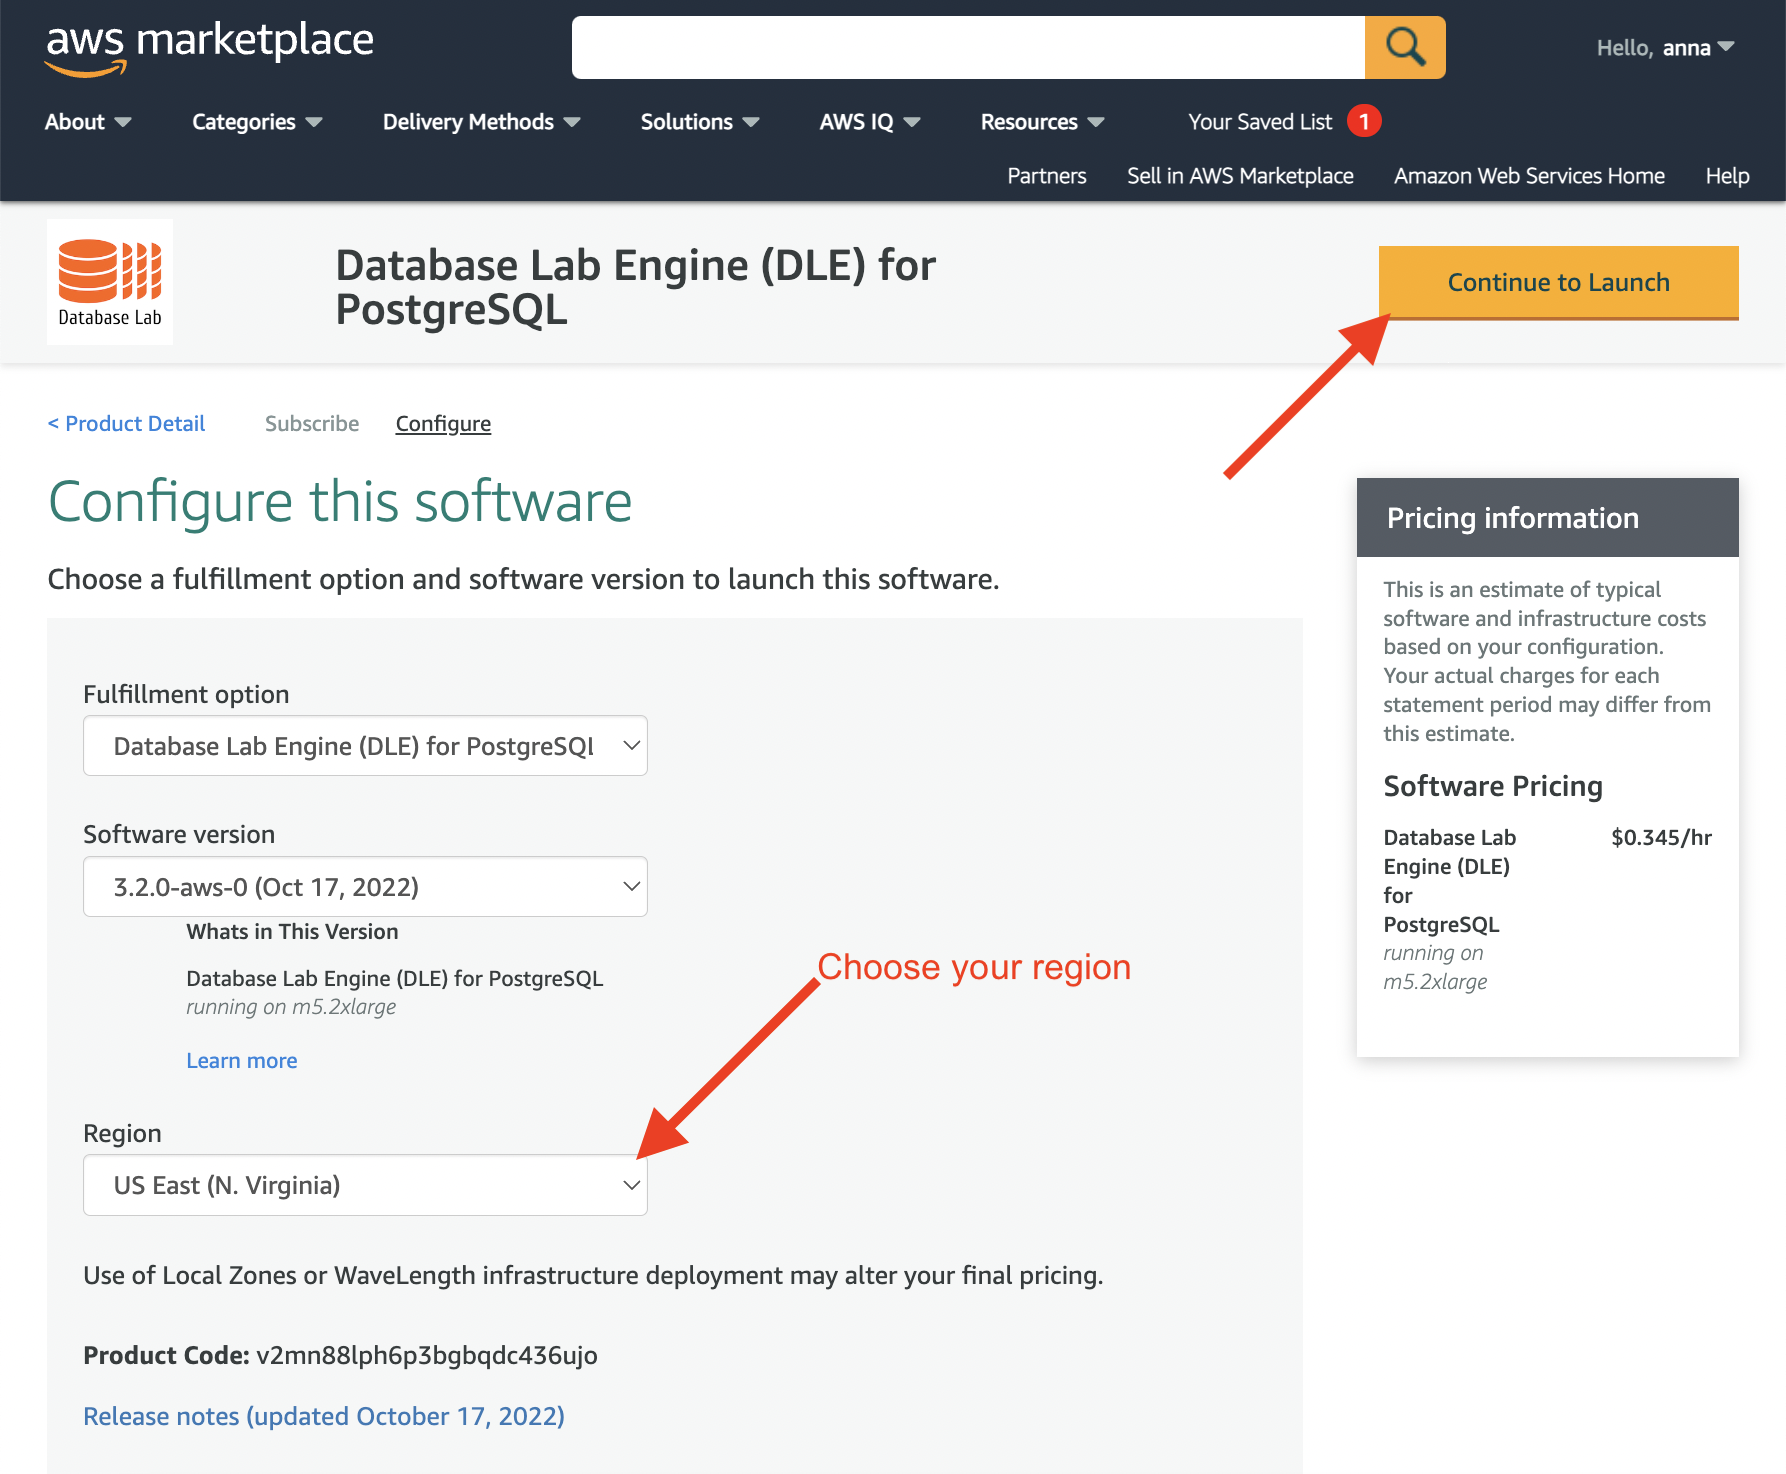Go to Amazon Web Services Home

click(1529, 176)
